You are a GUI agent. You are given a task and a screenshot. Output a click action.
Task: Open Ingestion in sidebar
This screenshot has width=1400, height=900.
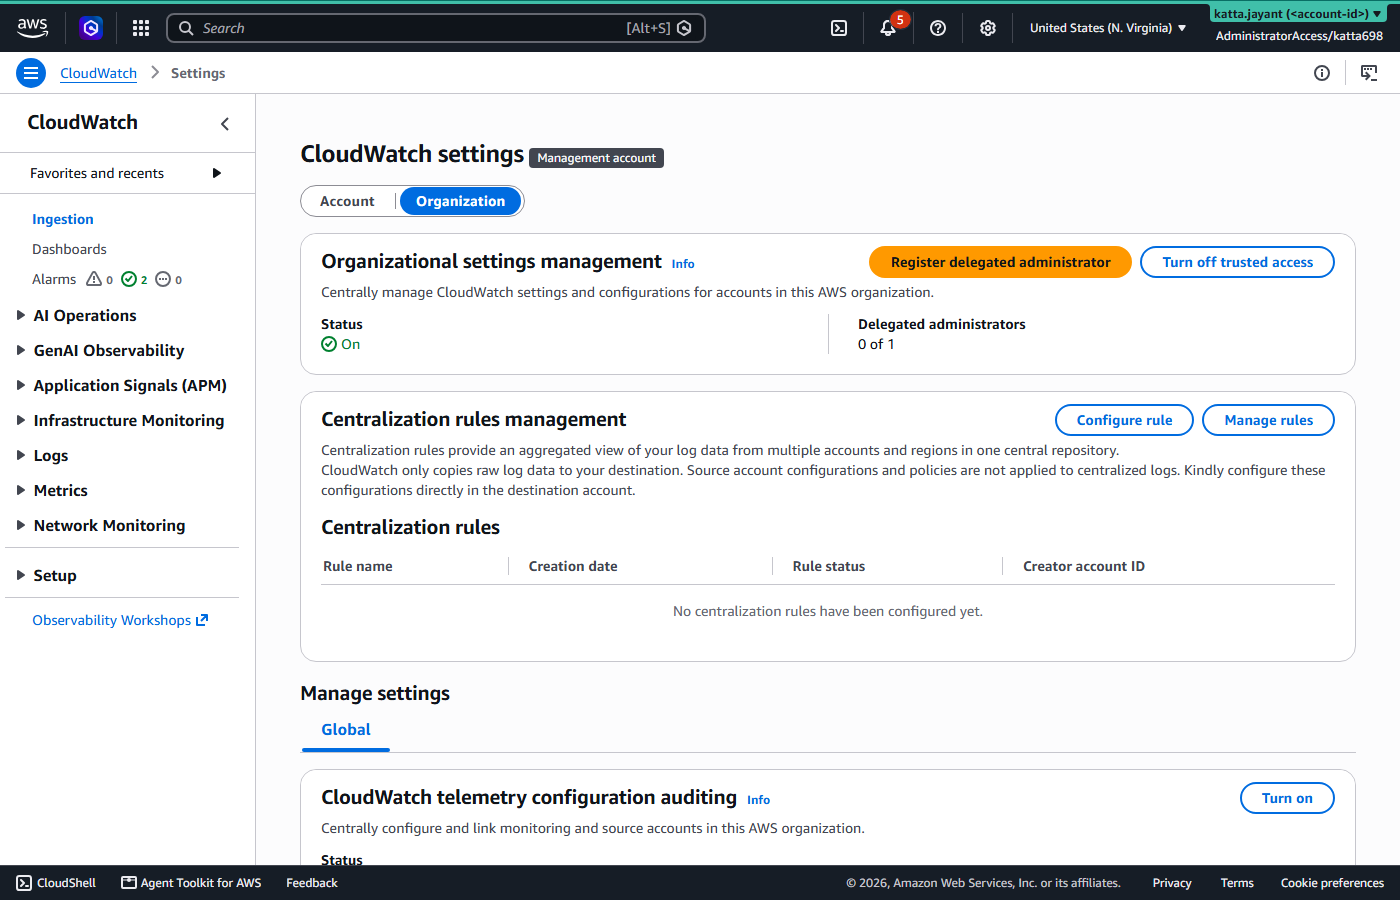point(63,219)
